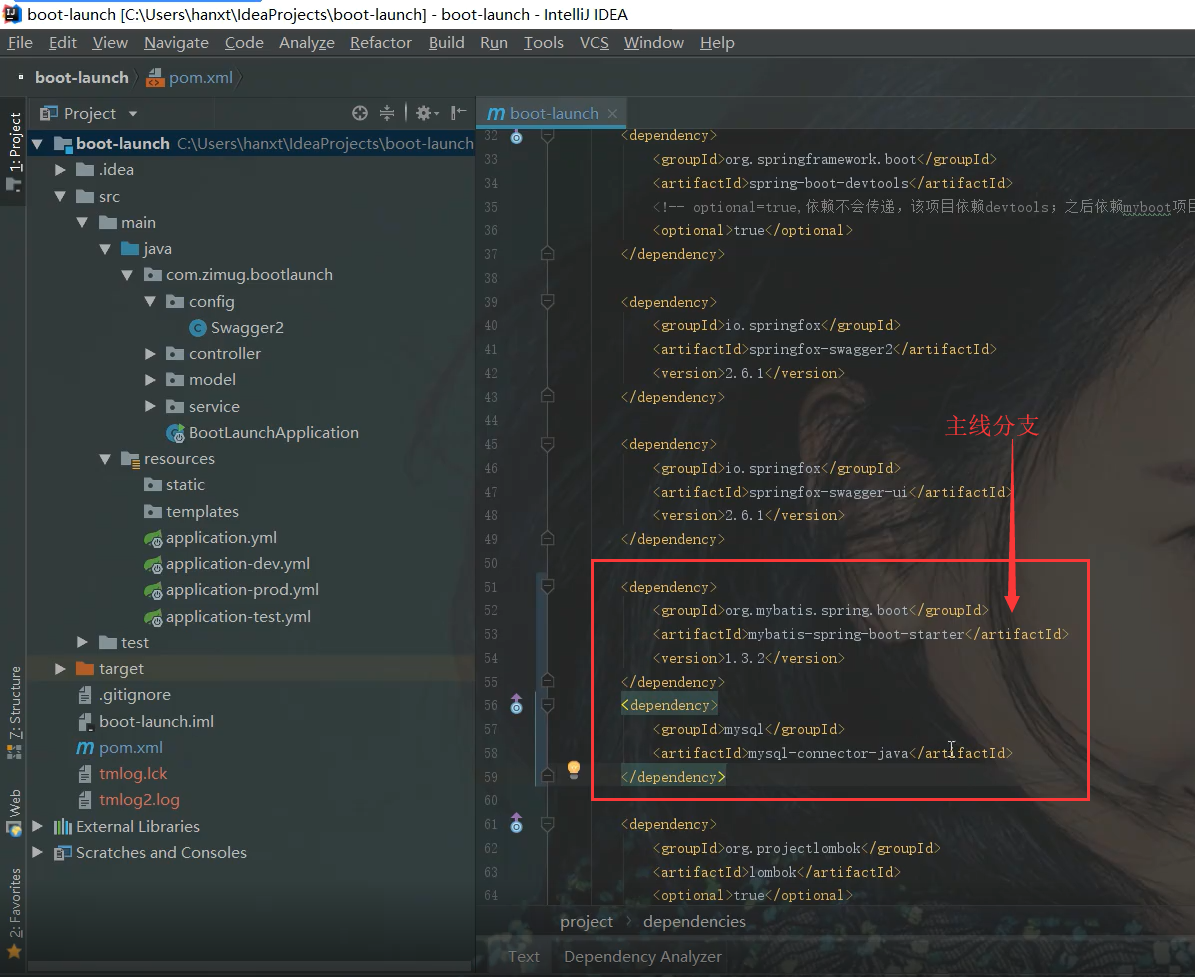The height and width of the screenshot is (977, 1195).
Task: Open the Tools menu
Action: 543,43
